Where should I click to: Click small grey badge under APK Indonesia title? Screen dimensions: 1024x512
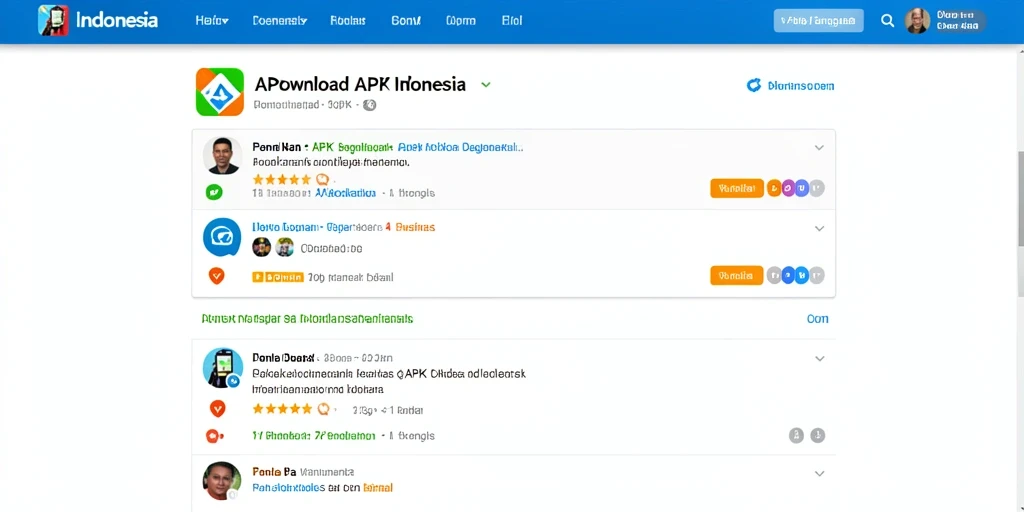point(370,104)
